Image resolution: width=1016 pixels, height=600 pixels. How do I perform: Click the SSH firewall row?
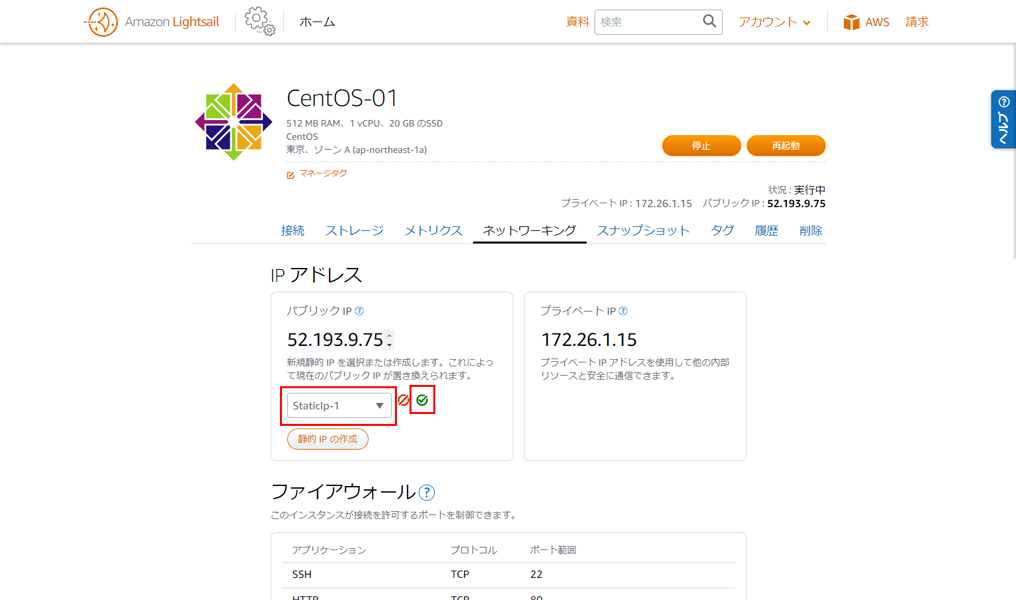(x=509, y=575)
